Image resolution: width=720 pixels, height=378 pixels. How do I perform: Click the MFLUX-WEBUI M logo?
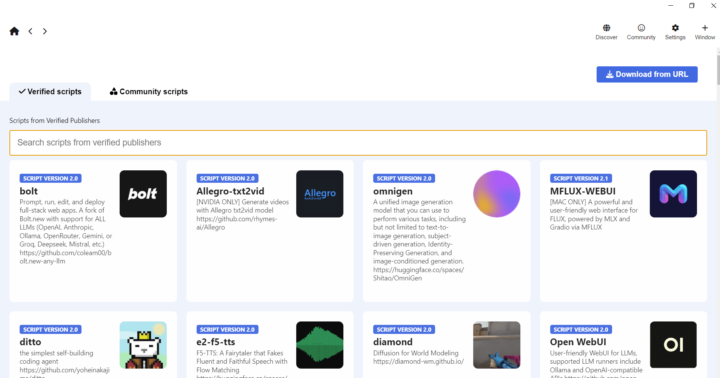coord(673,194)
